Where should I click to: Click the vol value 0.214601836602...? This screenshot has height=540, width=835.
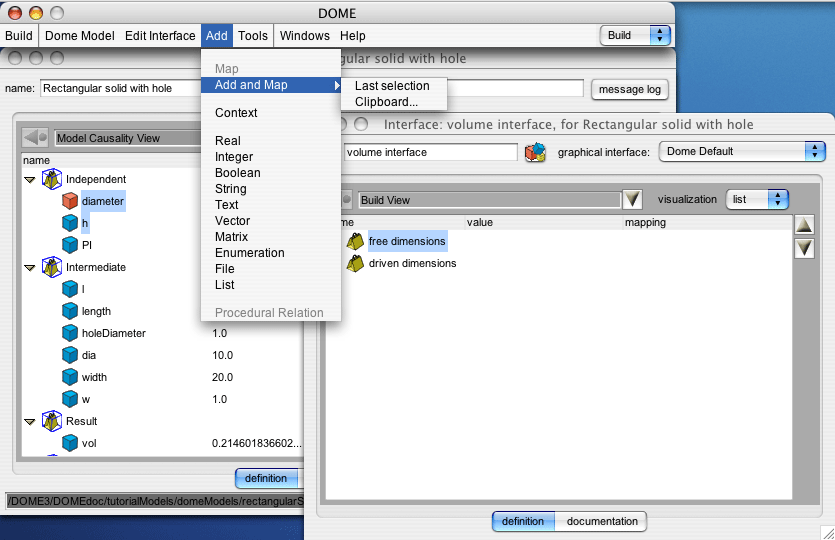pyautogui.click(x=257, y=443)
